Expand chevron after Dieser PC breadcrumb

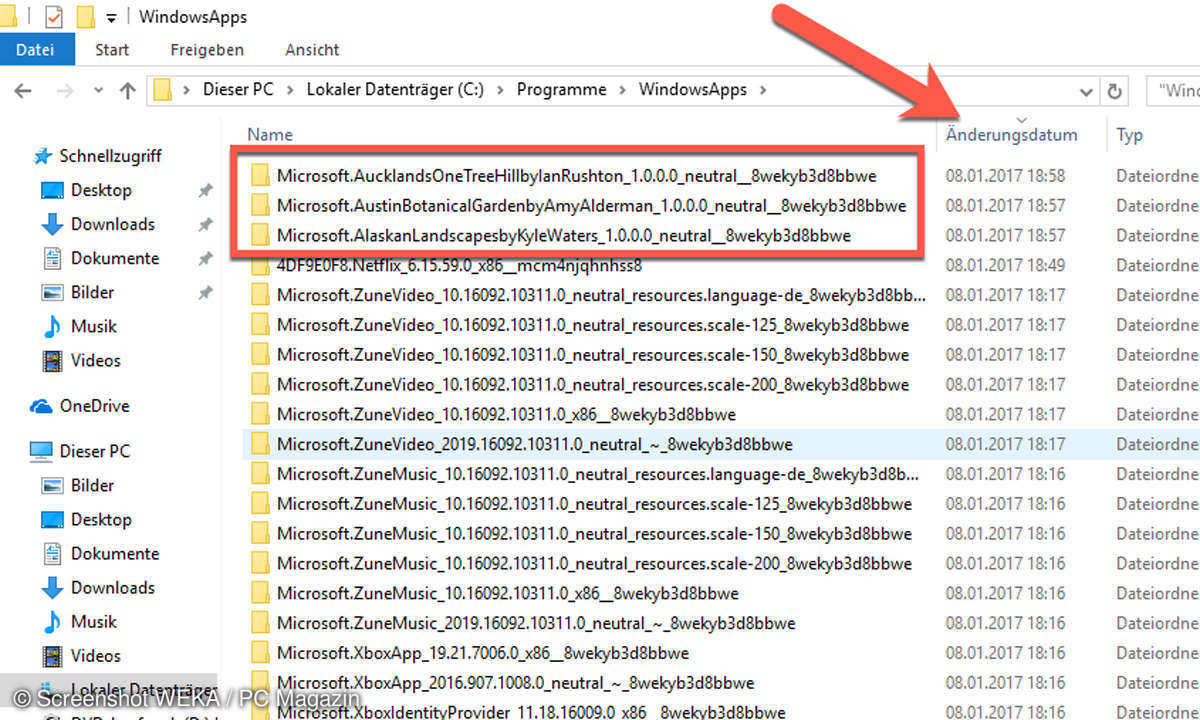289,90
